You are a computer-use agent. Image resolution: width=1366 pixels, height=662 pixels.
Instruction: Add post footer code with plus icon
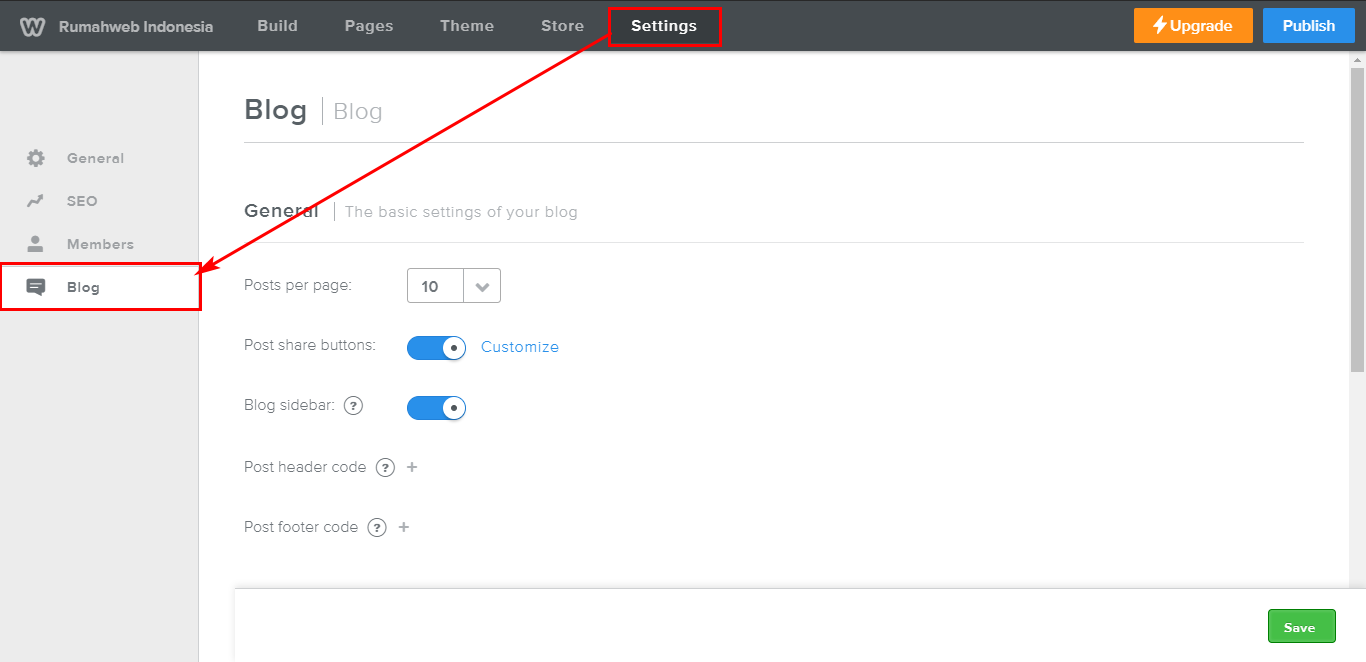[404, 527]
